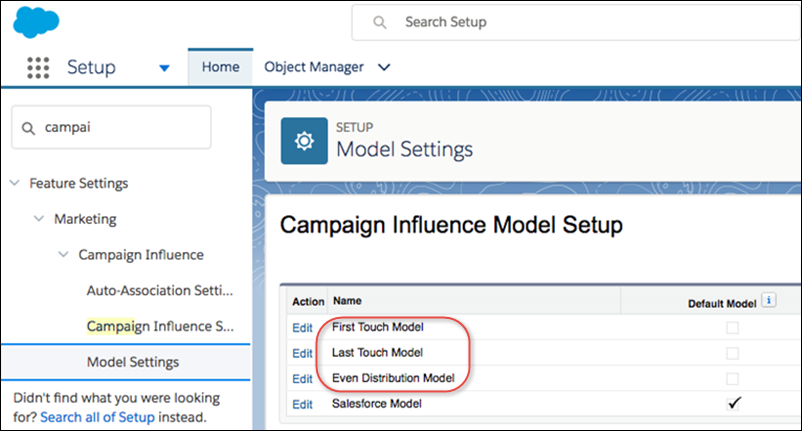
Task: Click the Quick Find magnifier icon
Action: (x=30, y=128)
